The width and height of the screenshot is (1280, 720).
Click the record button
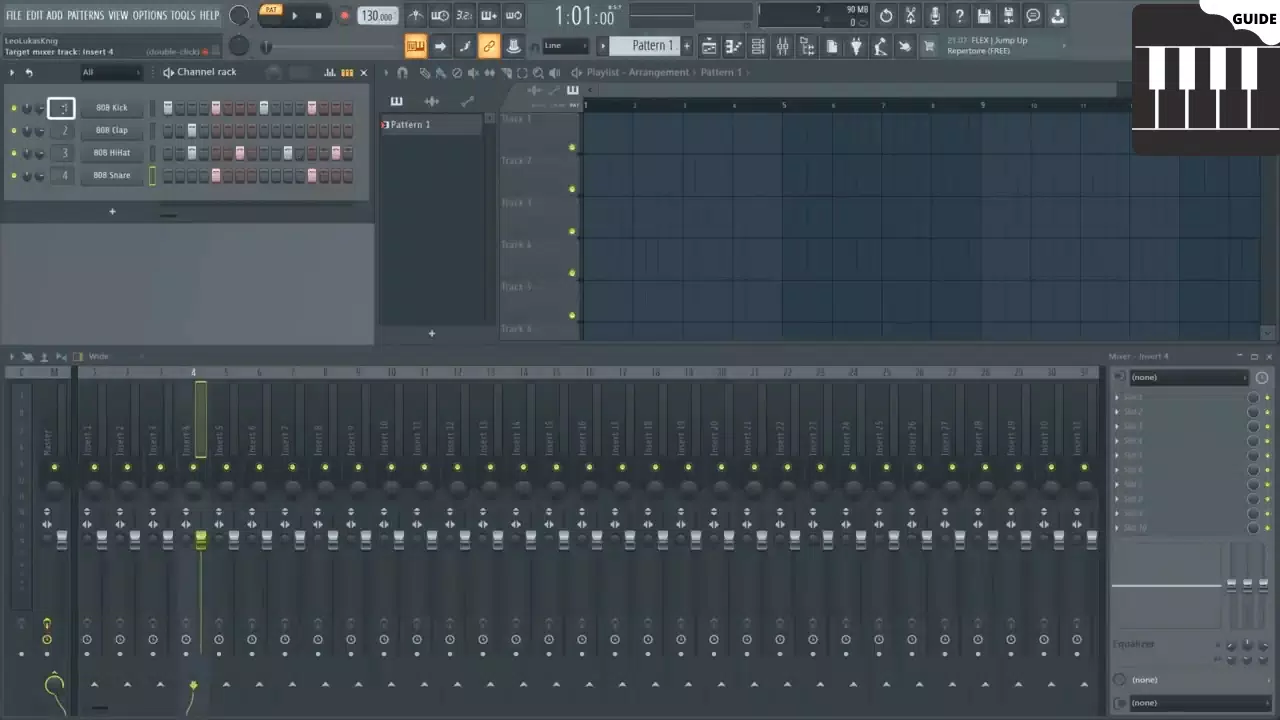[345, 16]
